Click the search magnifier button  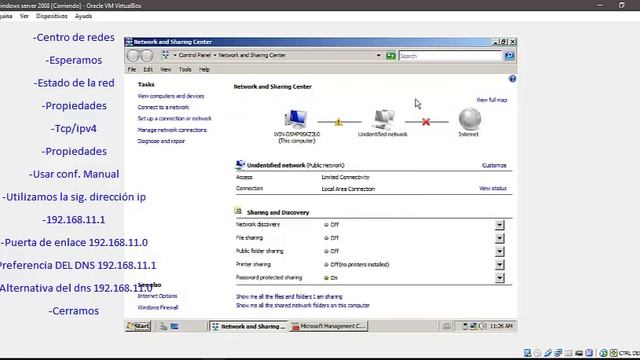(509, 56)
